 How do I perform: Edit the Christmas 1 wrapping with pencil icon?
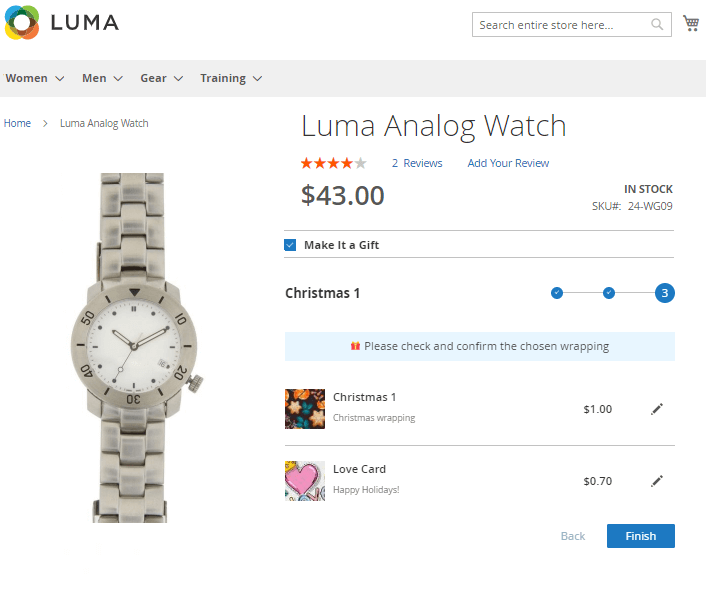(657, 409)
